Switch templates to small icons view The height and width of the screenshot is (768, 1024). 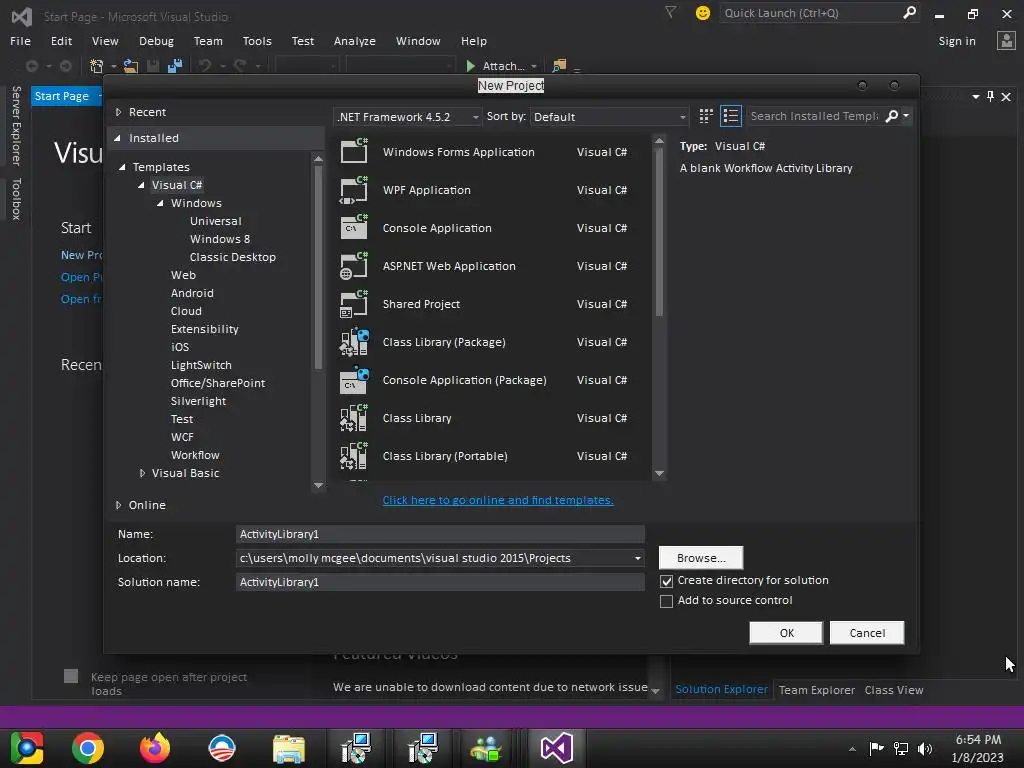coord(705,116)
